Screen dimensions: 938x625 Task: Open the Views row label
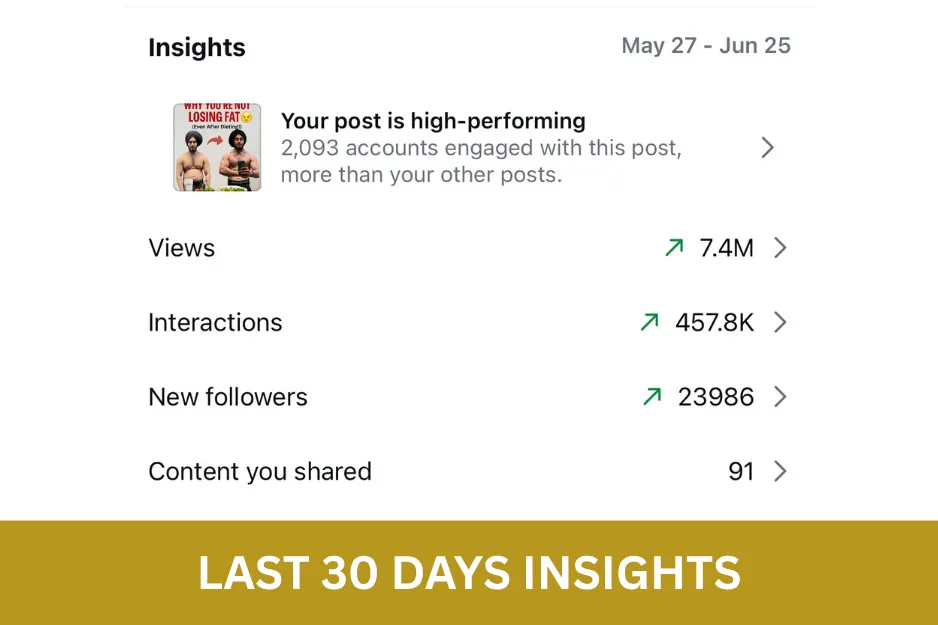point(181,248)
